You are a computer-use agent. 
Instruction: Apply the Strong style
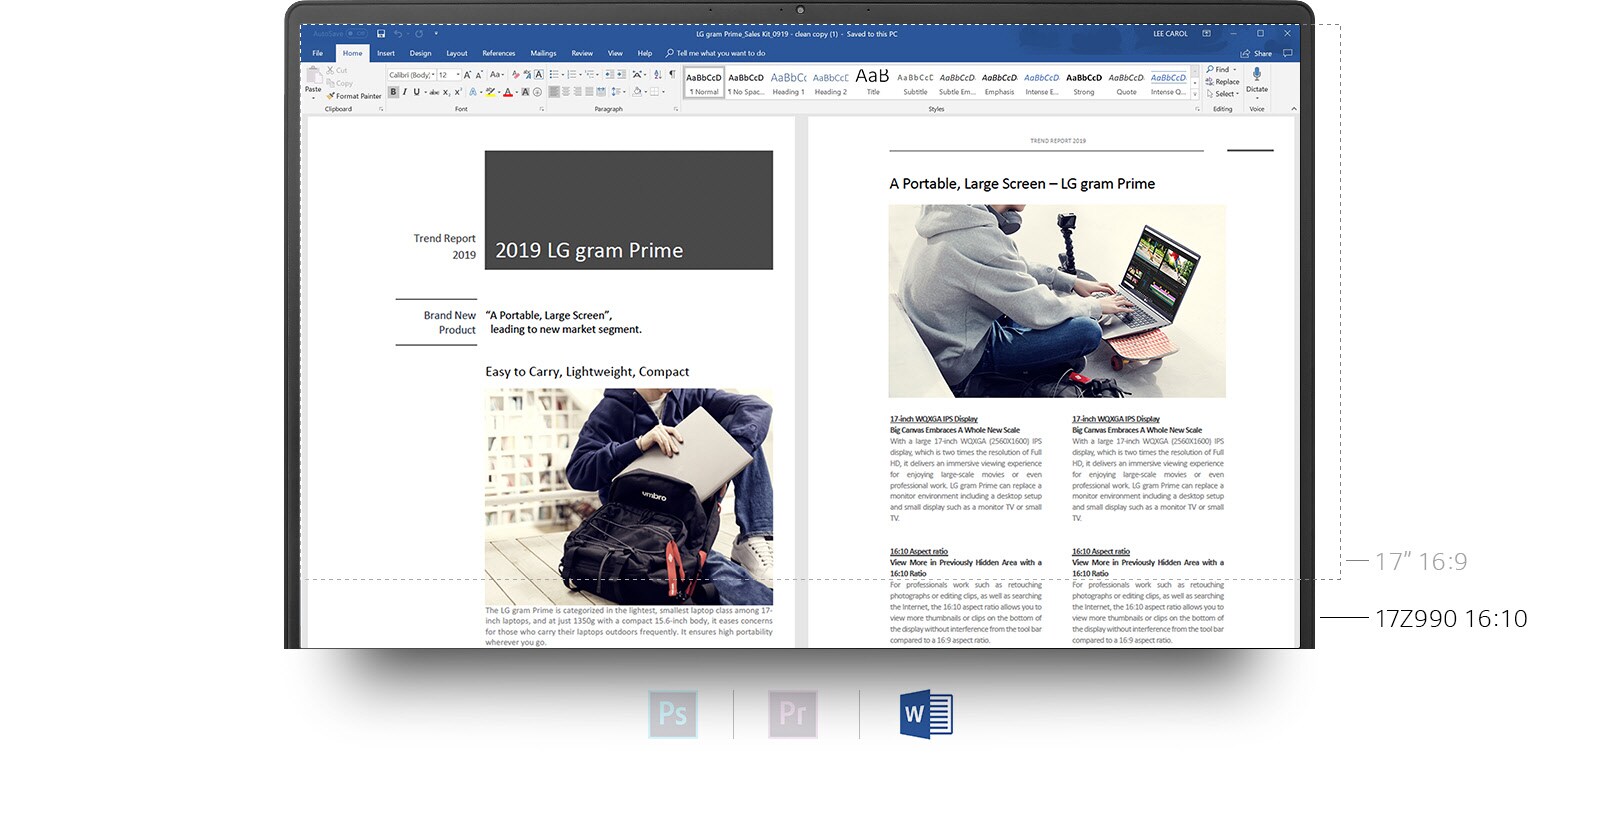1084,82
